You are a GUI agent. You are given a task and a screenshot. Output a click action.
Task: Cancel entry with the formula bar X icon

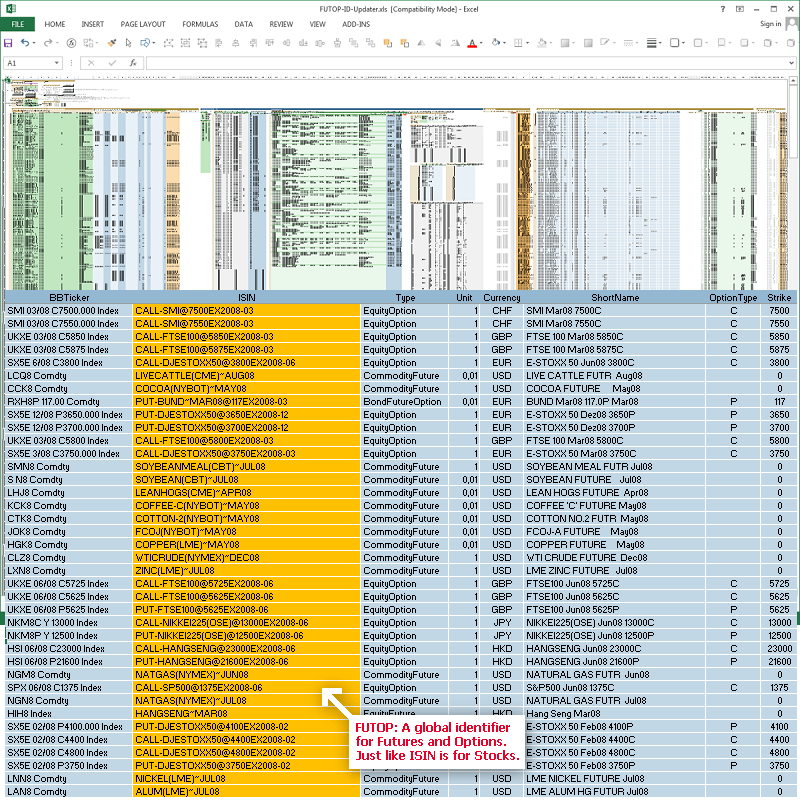tap(91, 62)
